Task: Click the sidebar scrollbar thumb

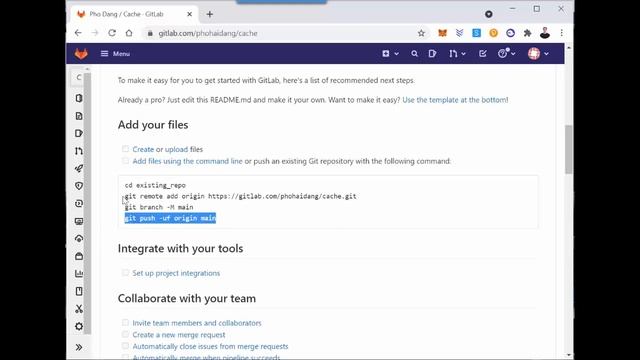Action: click(x=88, y=204)
